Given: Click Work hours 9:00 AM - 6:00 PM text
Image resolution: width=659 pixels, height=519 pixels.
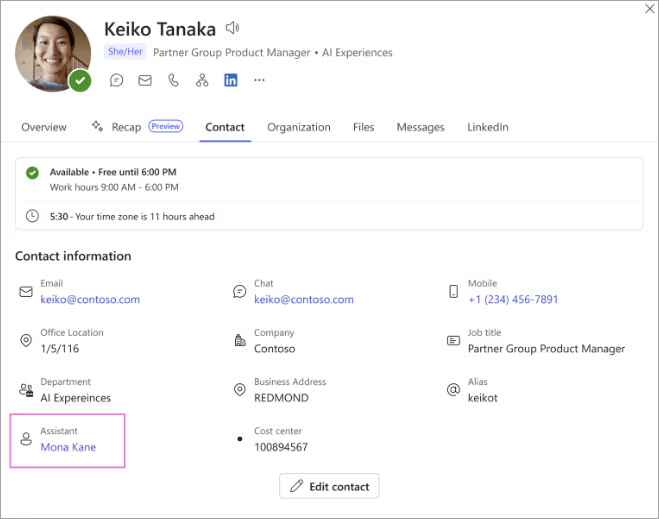Looking at the screenshot, I should pyautogui.click(x=114, y=187).
